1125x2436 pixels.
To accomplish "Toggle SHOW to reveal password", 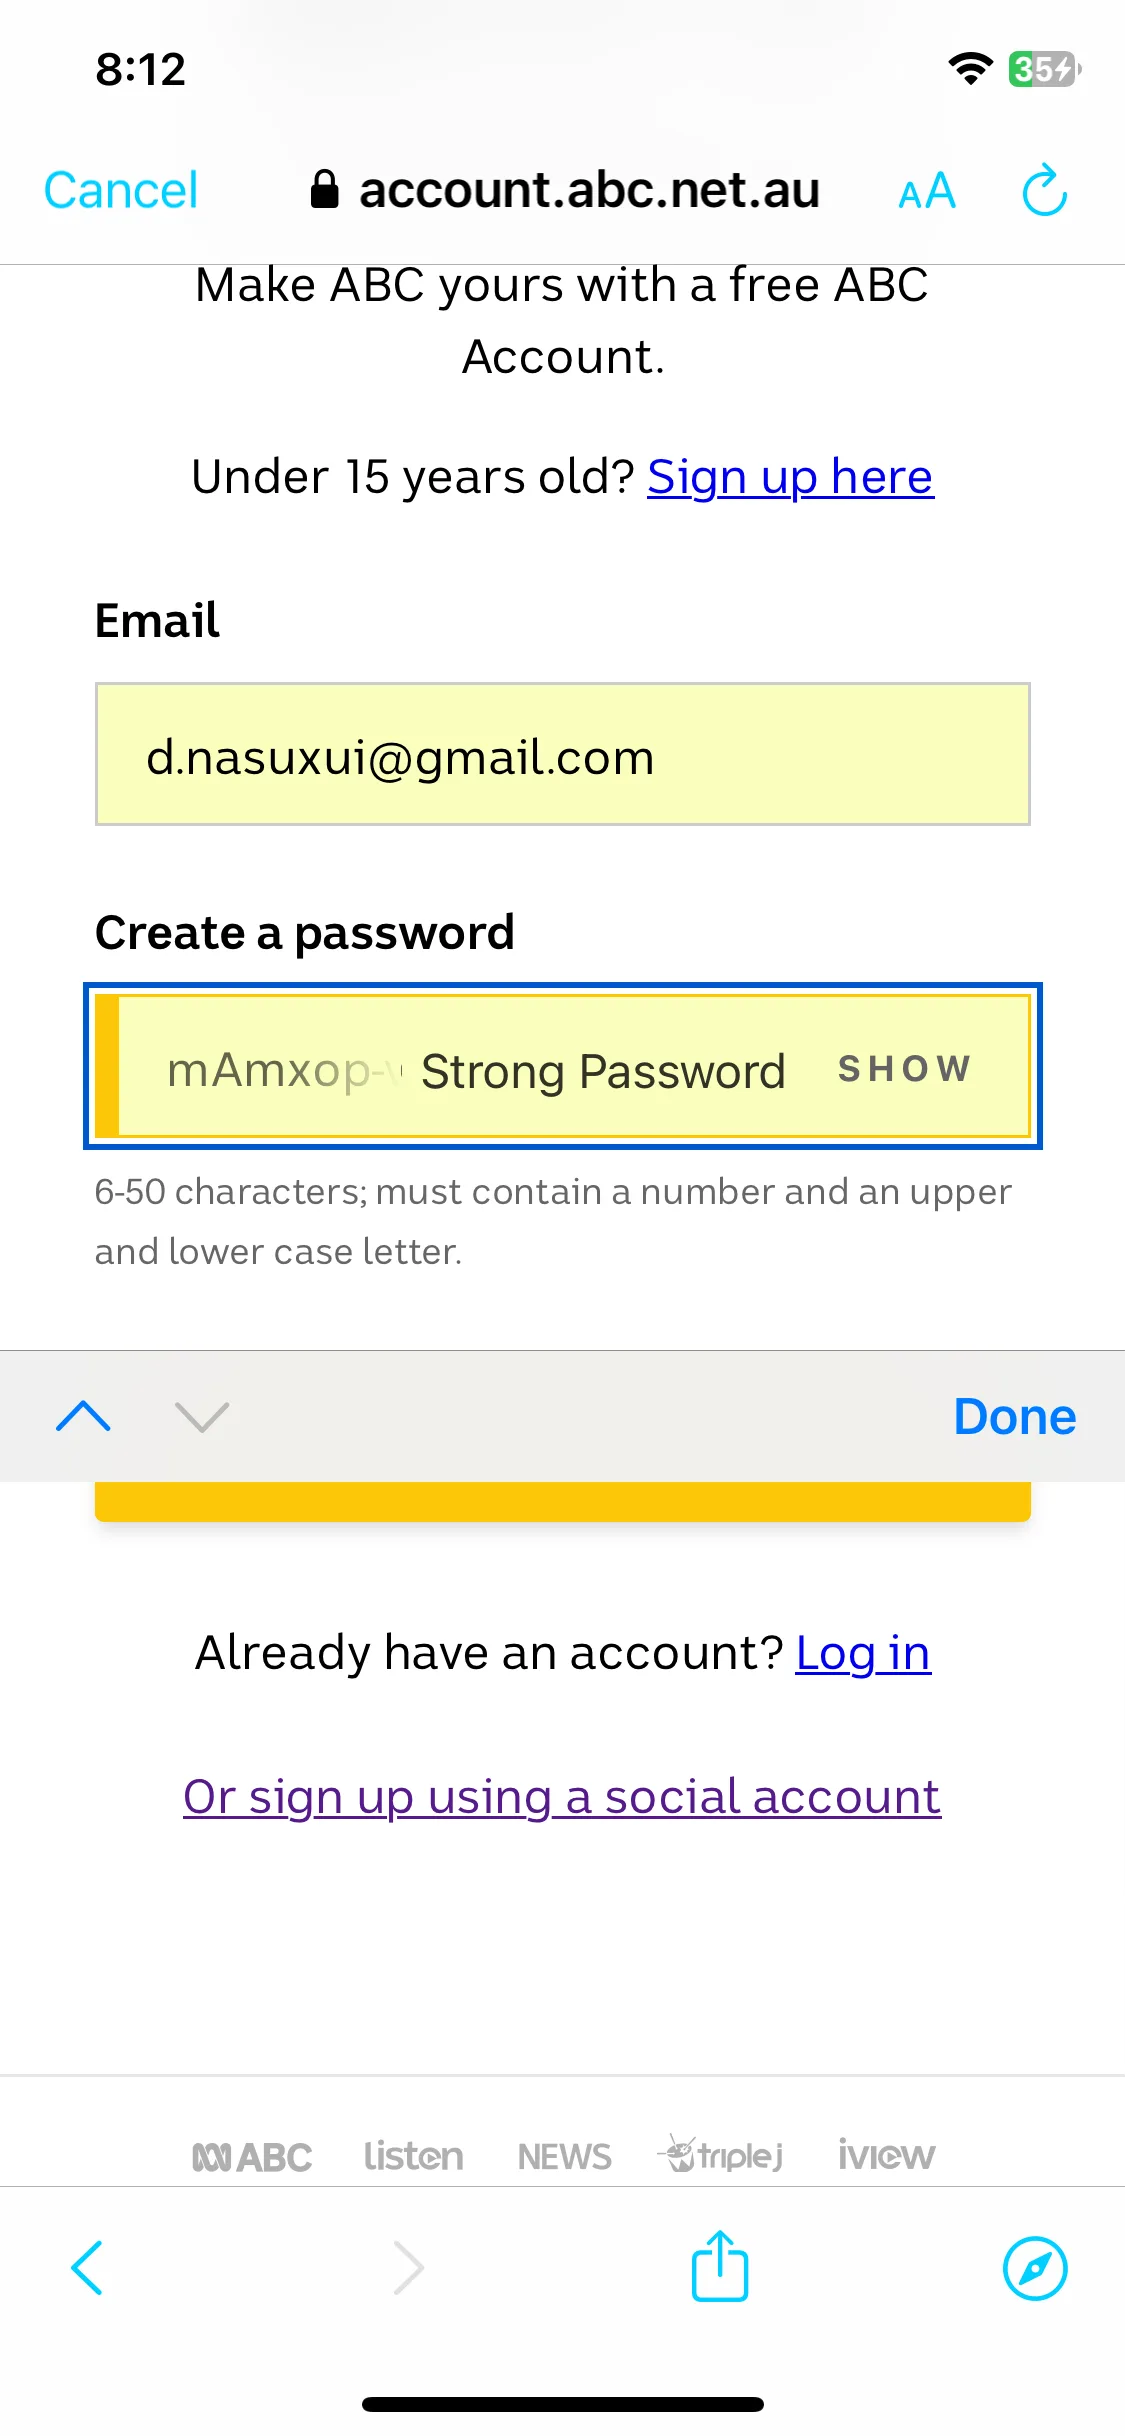I will [904, 1069].
